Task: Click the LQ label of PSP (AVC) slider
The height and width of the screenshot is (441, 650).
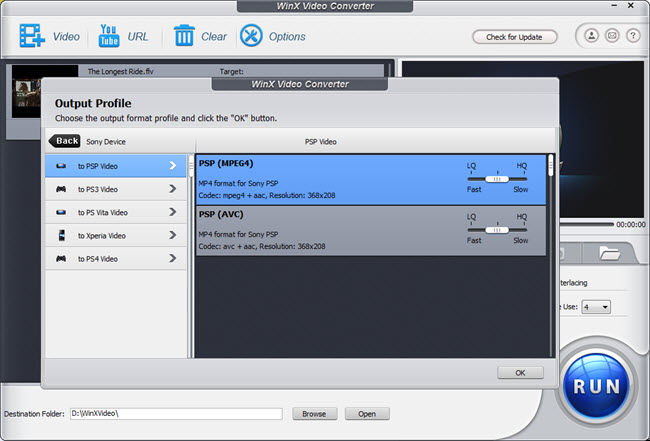Action: [x=471, y=216]
